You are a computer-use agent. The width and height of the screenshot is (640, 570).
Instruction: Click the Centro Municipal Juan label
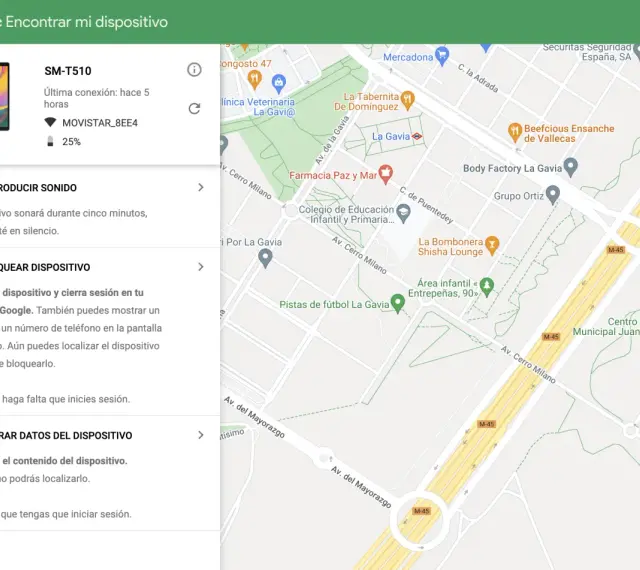pos(606,327)
